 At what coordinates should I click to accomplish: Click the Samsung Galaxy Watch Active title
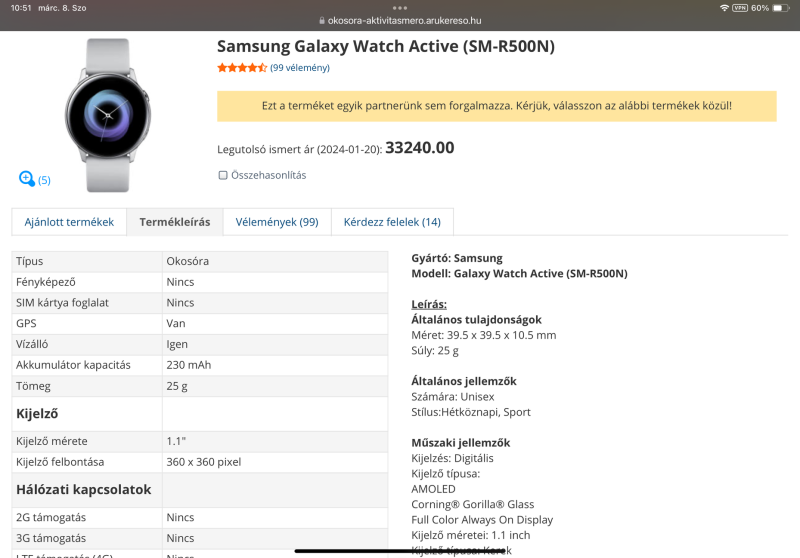[385, 46]
